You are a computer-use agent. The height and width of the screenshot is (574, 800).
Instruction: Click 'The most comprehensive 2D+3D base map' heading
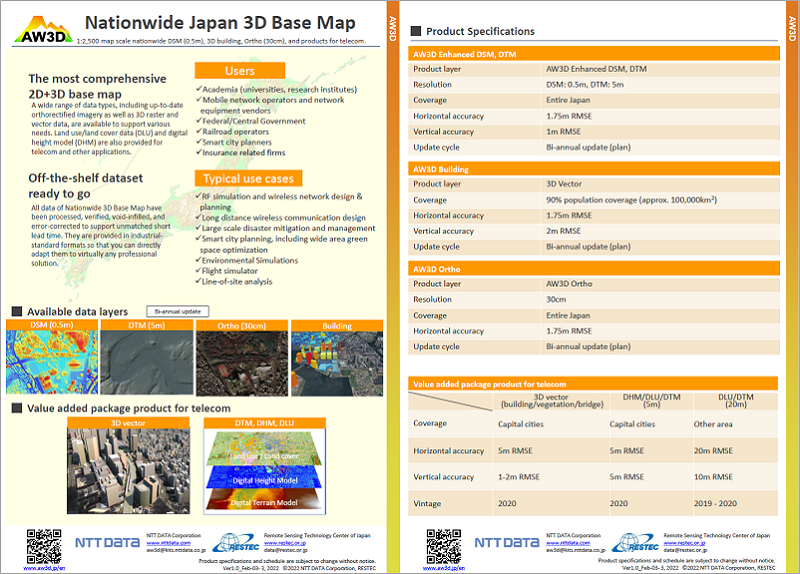(x=97, y=86)
